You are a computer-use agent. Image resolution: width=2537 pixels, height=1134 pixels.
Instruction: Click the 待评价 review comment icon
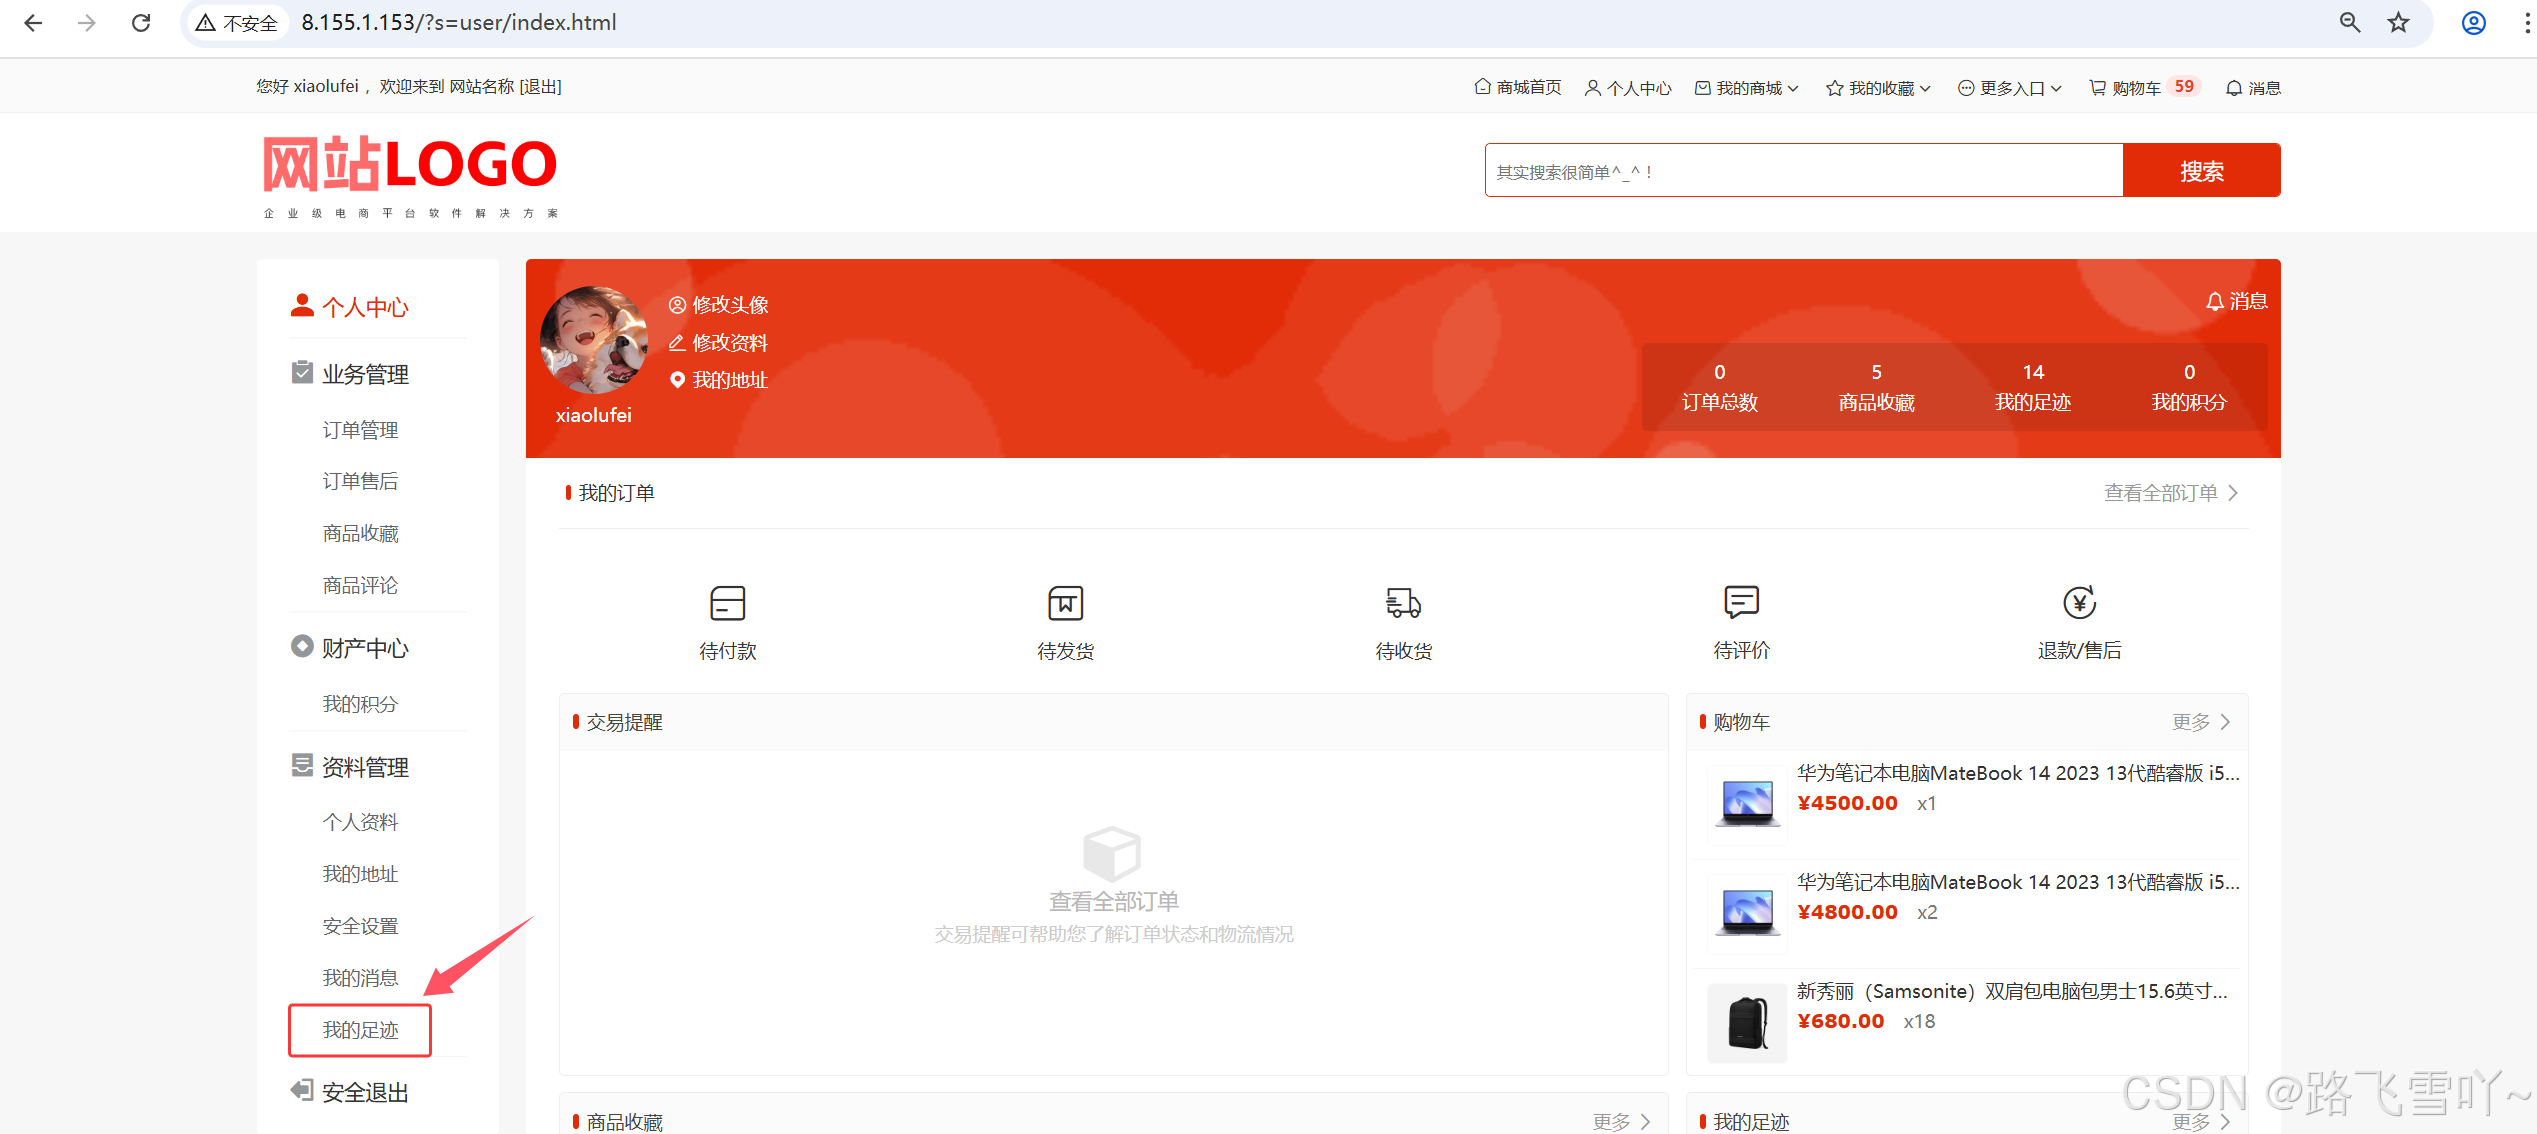tap(1741, 603)
